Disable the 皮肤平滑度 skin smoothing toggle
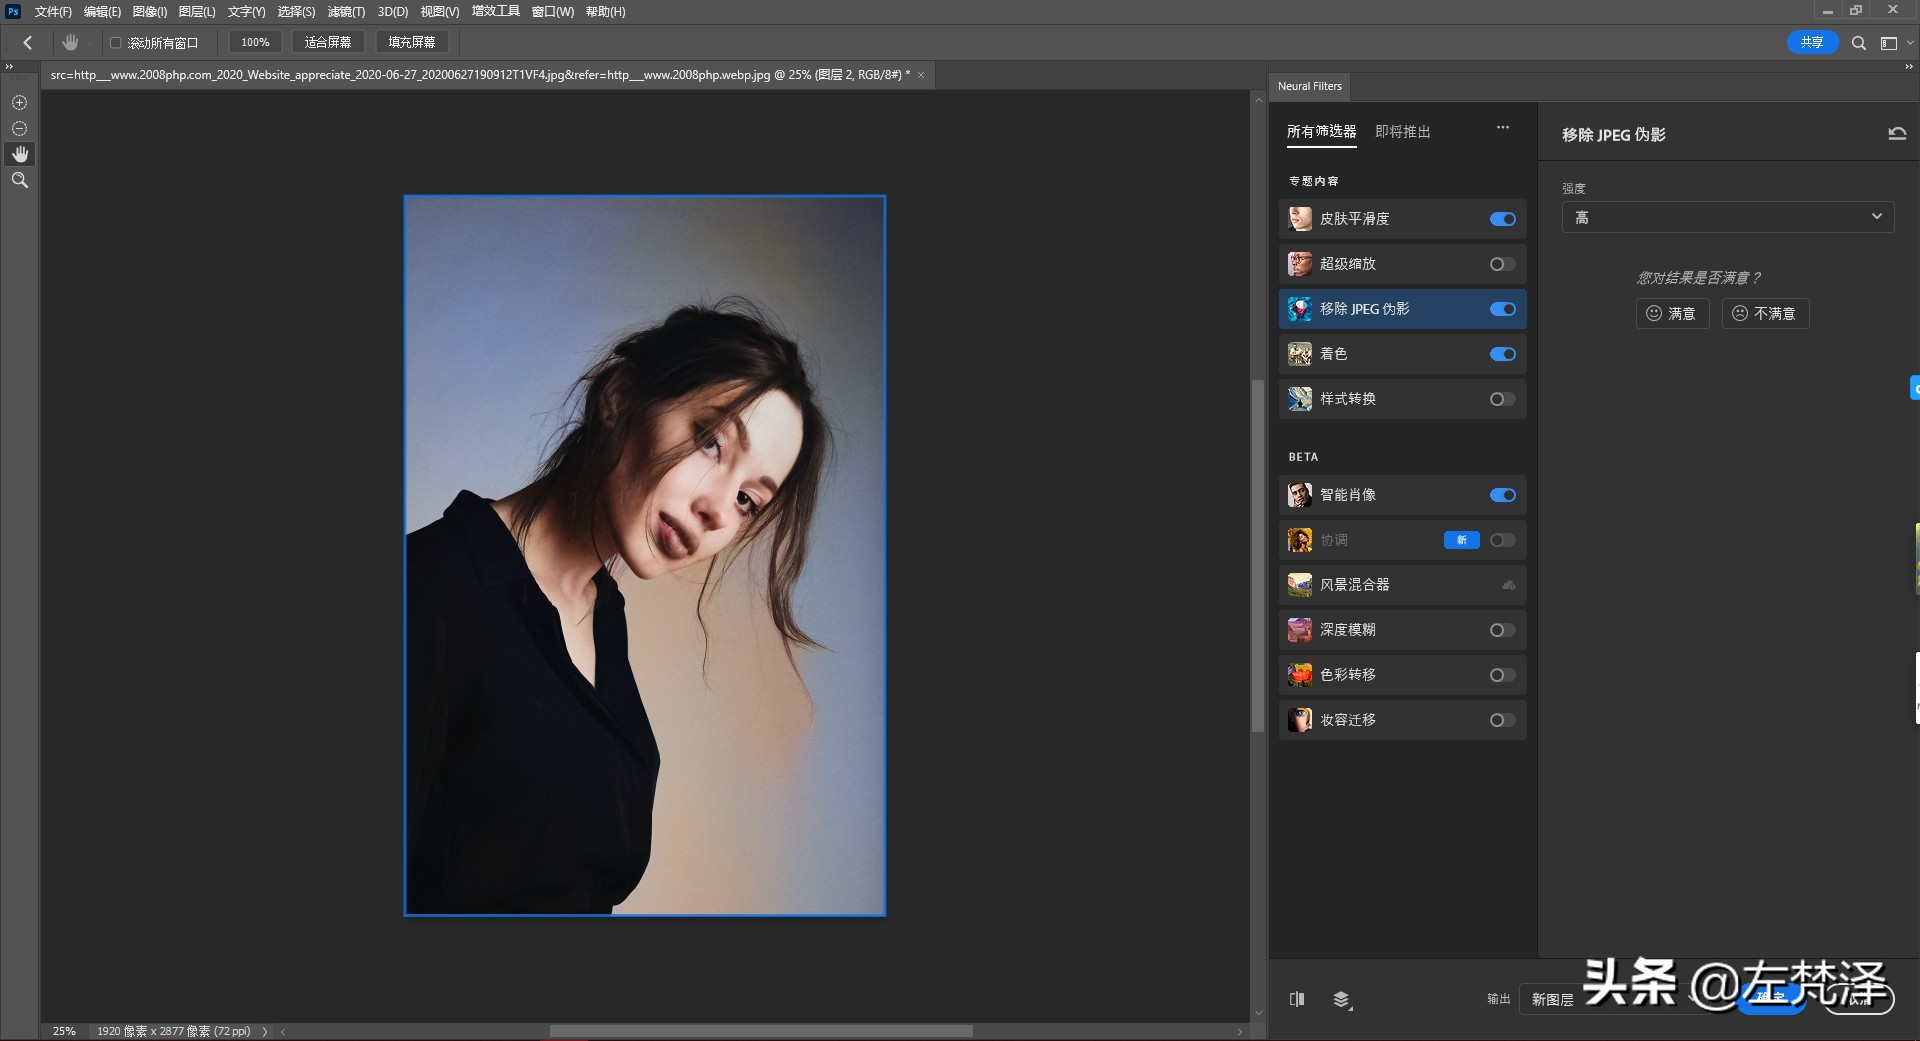The height and width of the screenshot is (1041, 1920). coord(1501,219)
